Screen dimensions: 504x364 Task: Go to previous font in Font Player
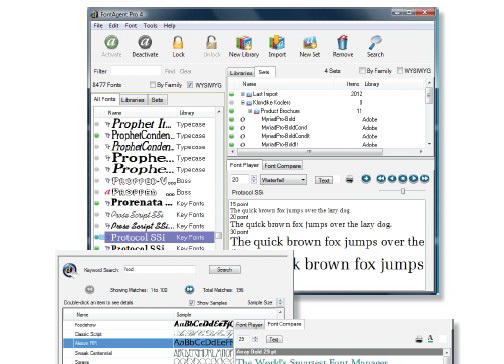click(392, 179)
